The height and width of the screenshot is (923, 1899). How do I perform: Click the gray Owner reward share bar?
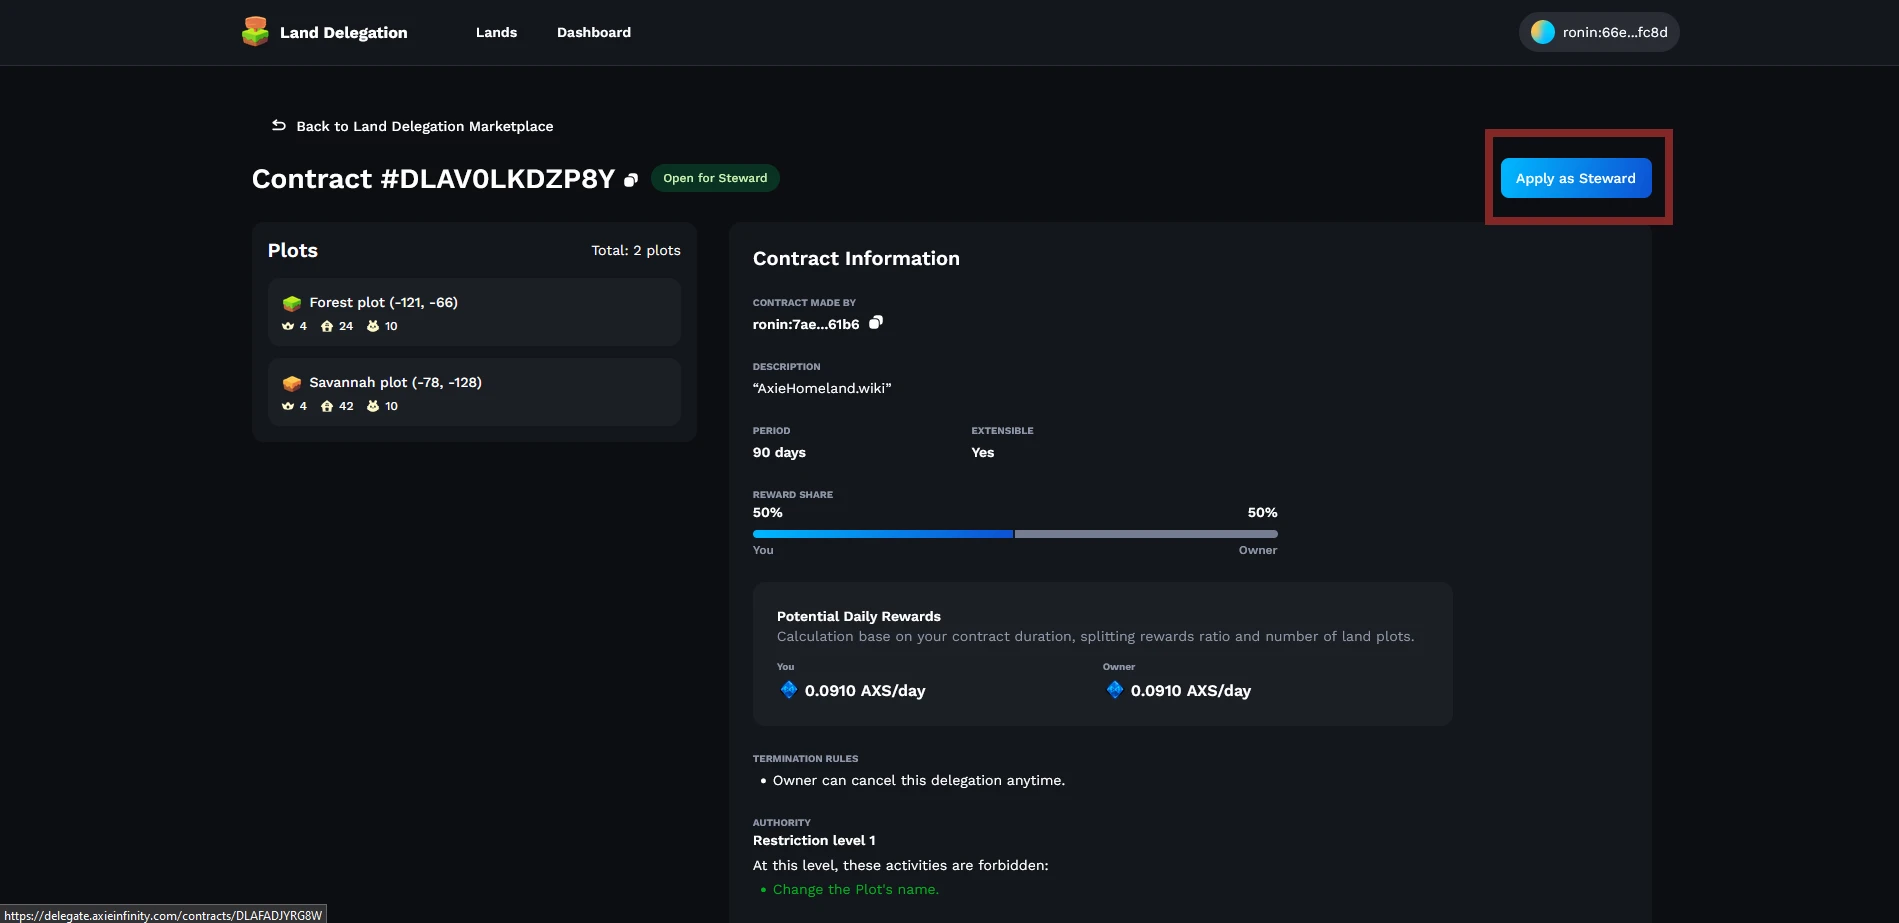click(x=1146, y=534)
